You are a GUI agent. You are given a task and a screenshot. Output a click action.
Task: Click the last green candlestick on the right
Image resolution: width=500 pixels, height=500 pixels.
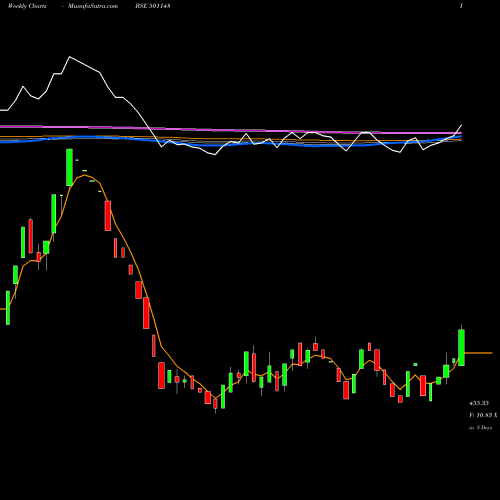(x=461, y=347)
